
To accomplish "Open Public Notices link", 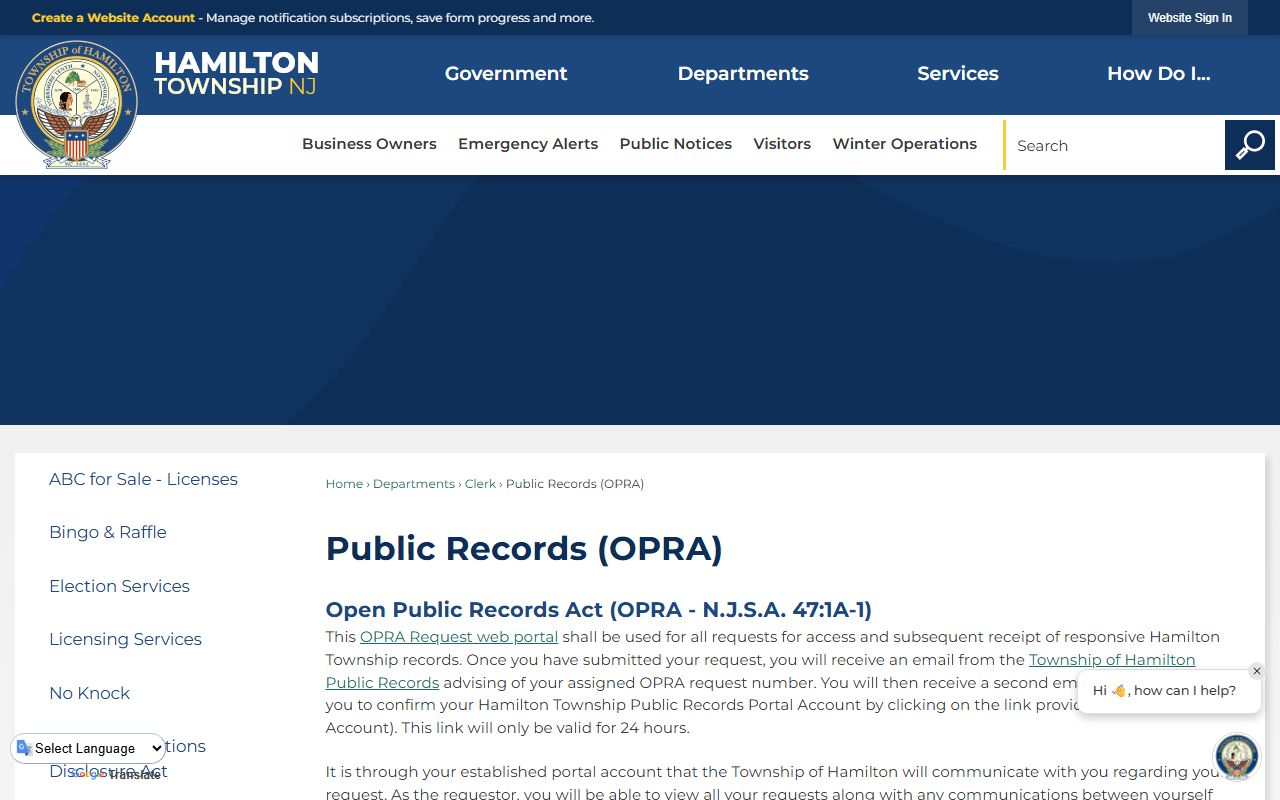I will 676,144.
